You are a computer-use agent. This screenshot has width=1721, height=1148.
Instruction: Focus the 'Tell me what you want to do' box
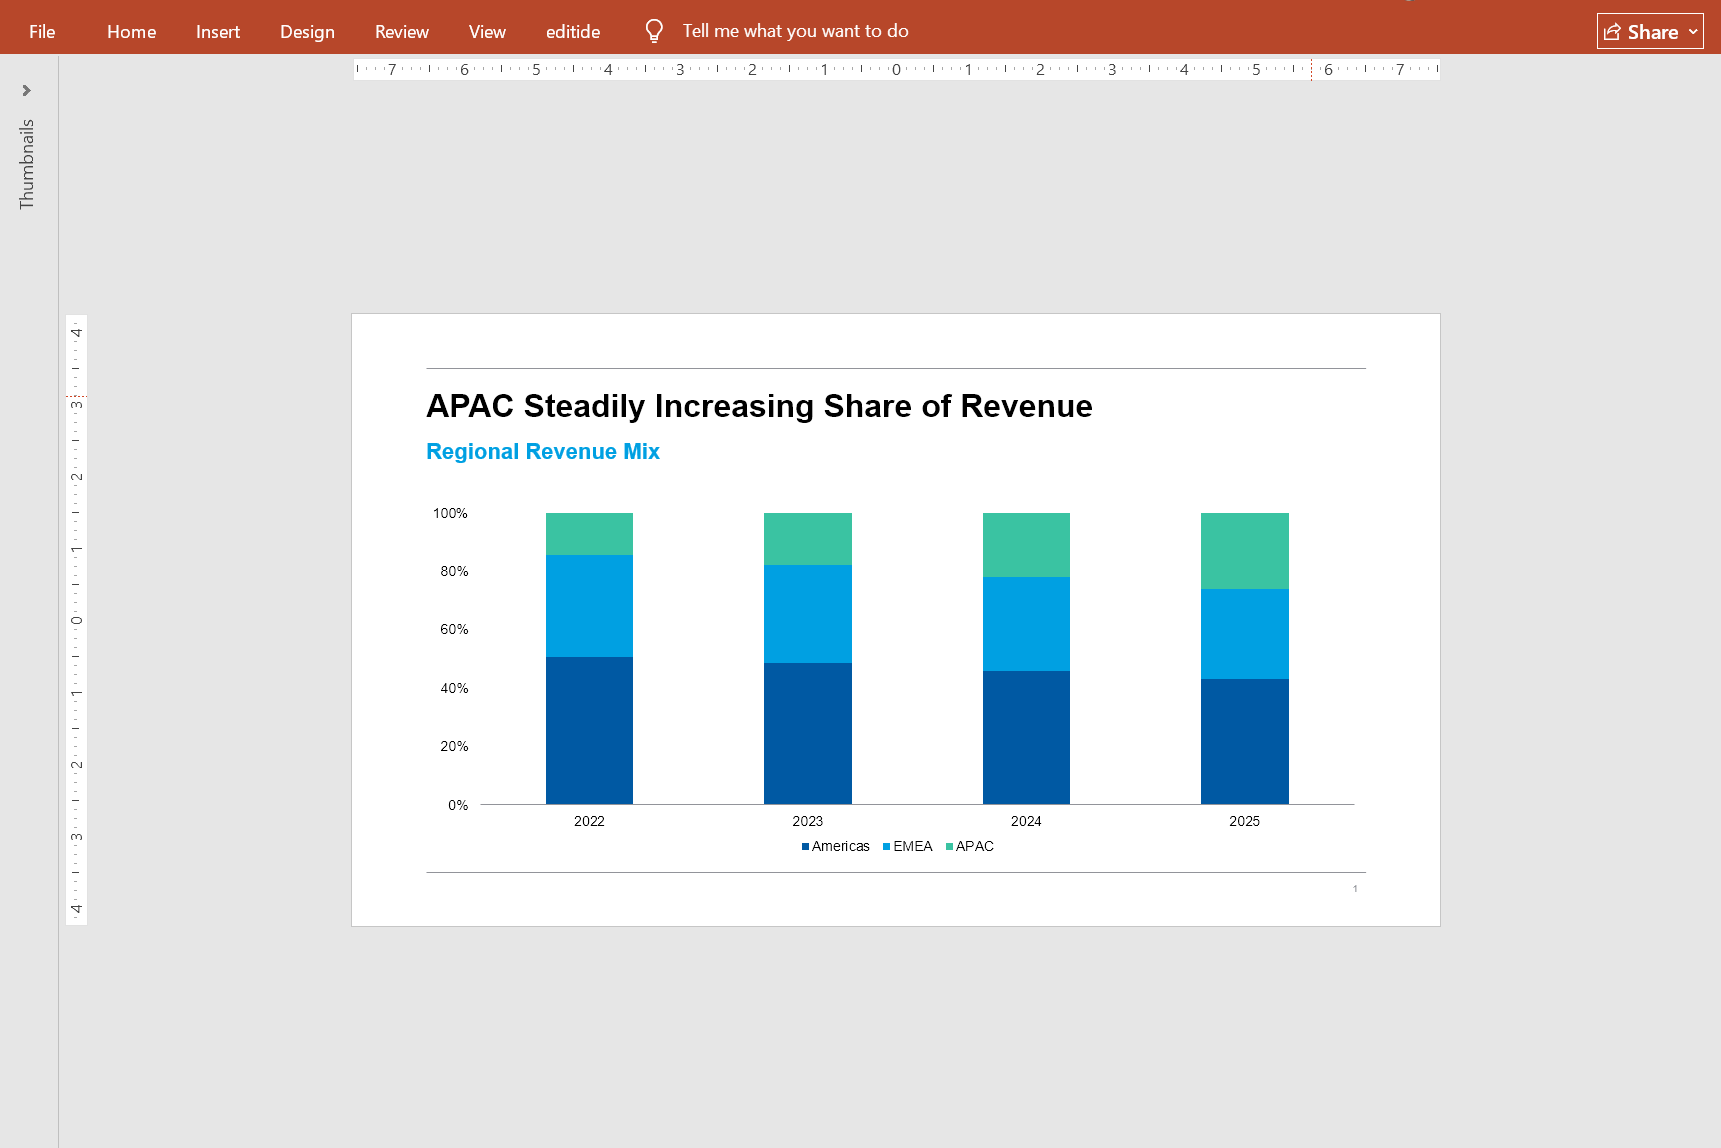[795, 31]
